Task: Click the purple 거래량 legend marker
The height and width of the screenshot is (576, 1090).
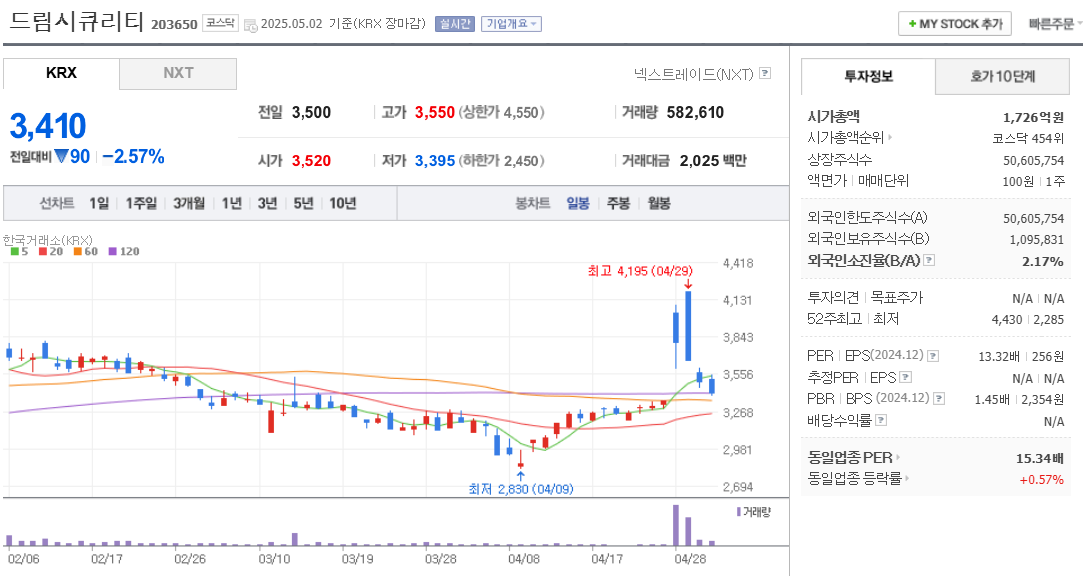Action: pyautogui.click(x=737, y=512)
